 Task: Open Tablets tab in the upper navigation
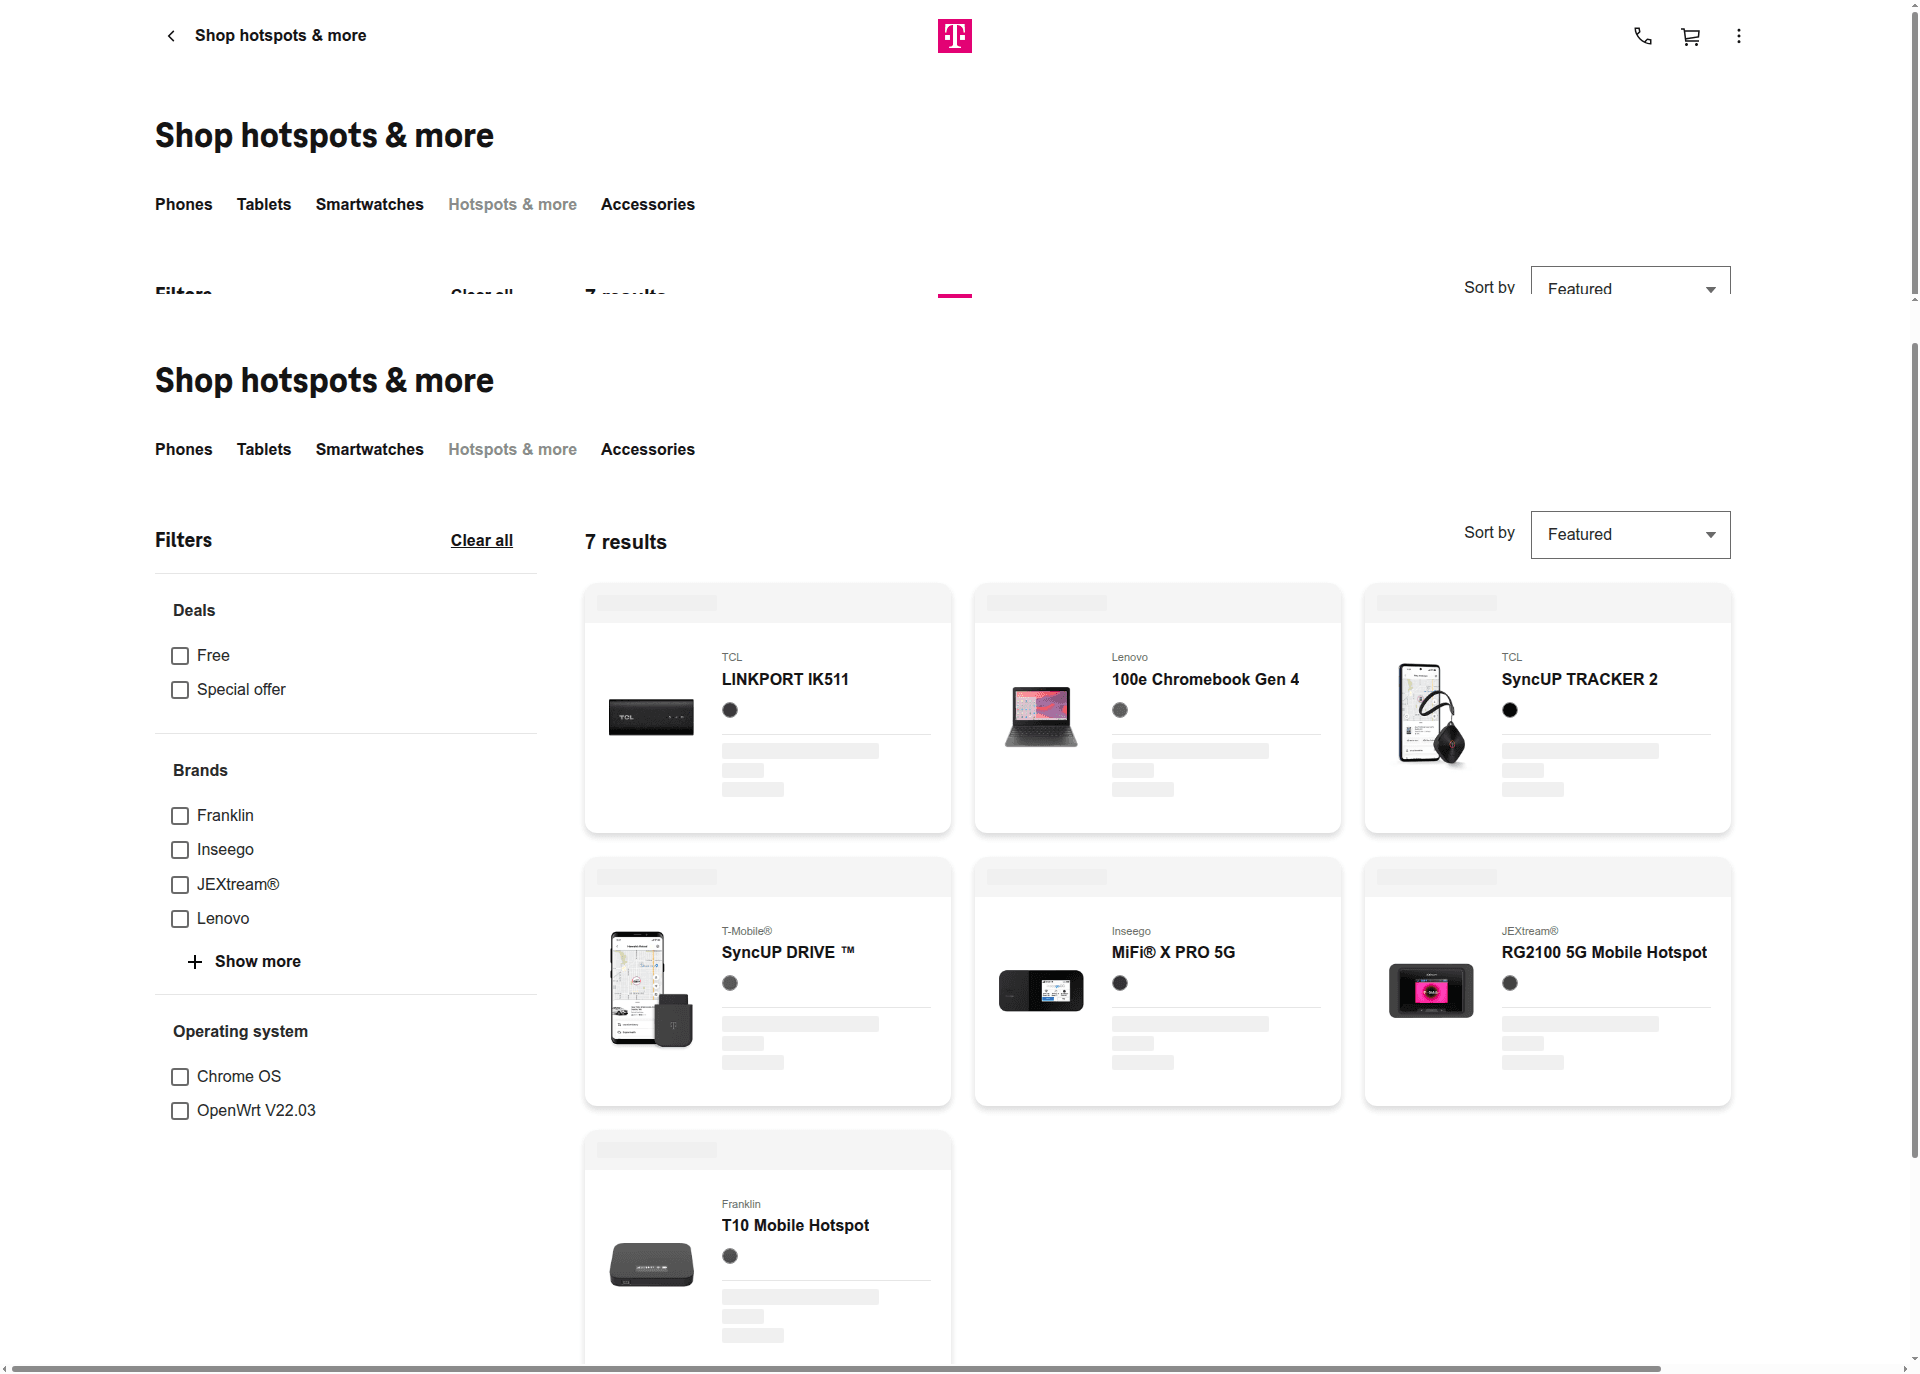tap(264, 204)
